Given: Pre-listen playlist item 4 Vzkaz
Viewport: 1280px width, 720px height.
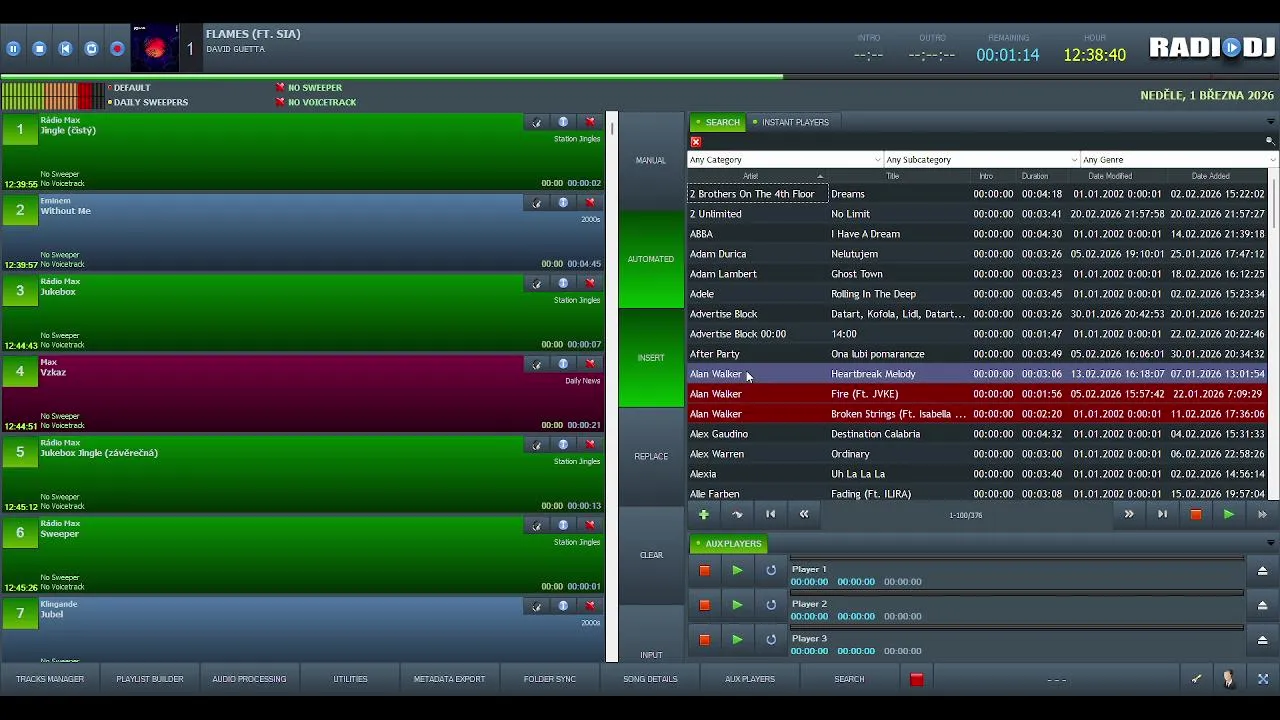Looking at the screenshot, I should tap(537, 364).
